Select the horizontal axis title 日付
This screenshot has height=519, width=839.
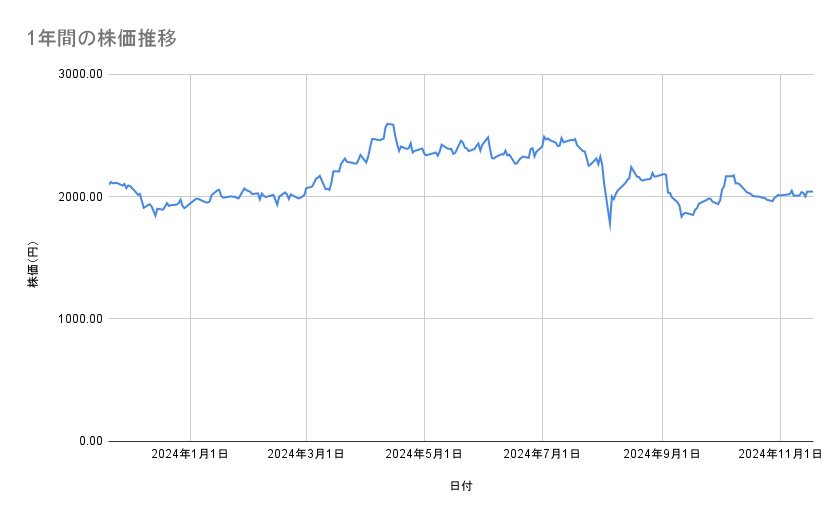[x=461, y=486]
